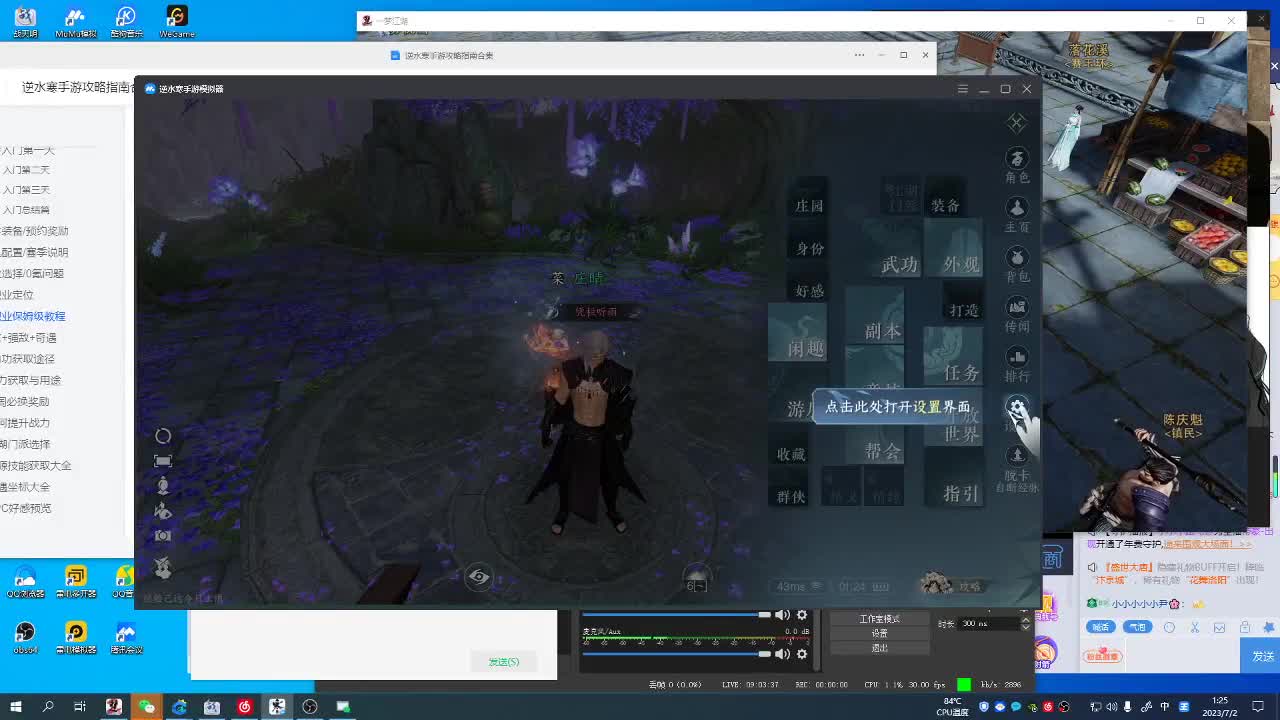Open the WeGame desktop shortcut
The width and height of the screenshot is (1280, 720).
tap(176, 23)
